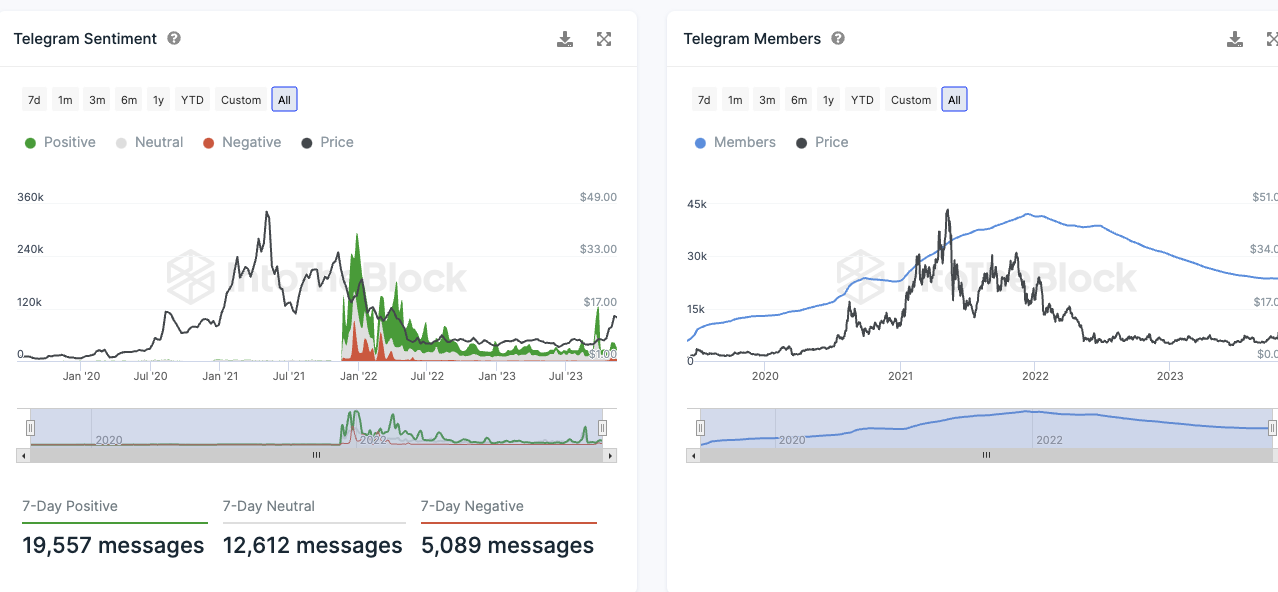The height and width of the screenshot is (592, 1278).
Task: Select YTD range for Telegram Members
Action: (x=862, y=100)
